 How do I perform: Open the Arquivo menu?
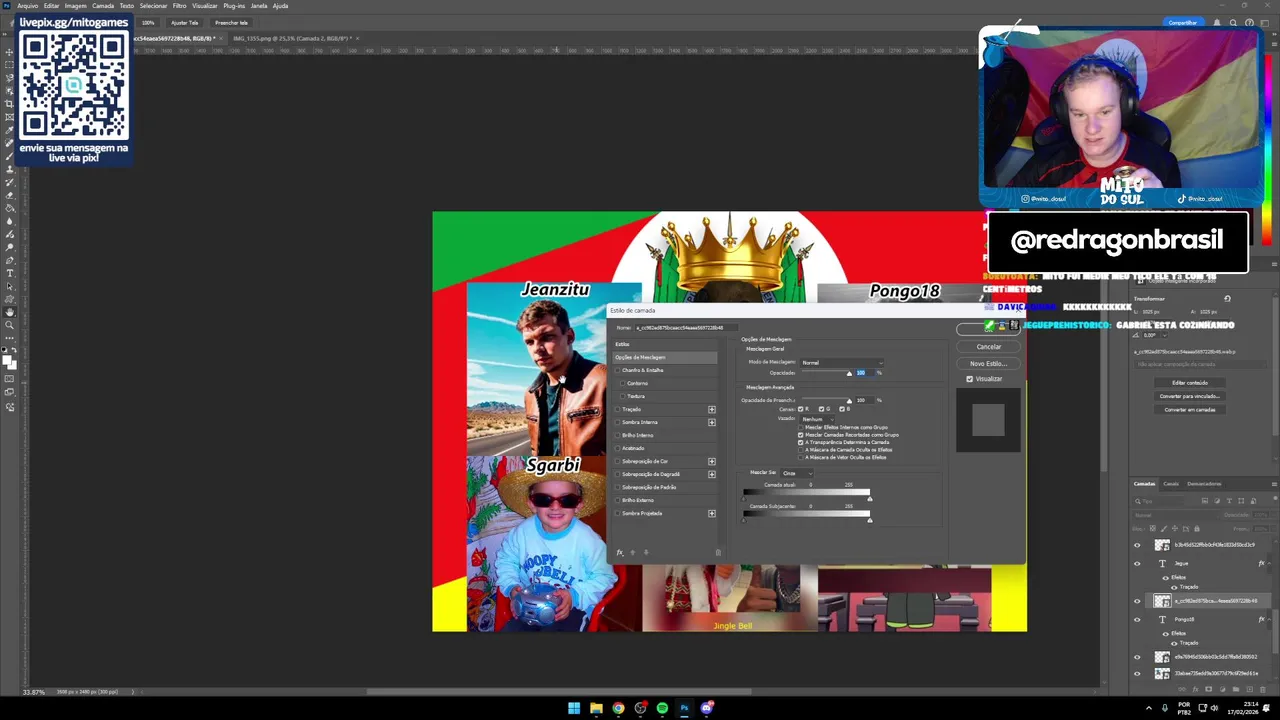click(x=27, y=6)
